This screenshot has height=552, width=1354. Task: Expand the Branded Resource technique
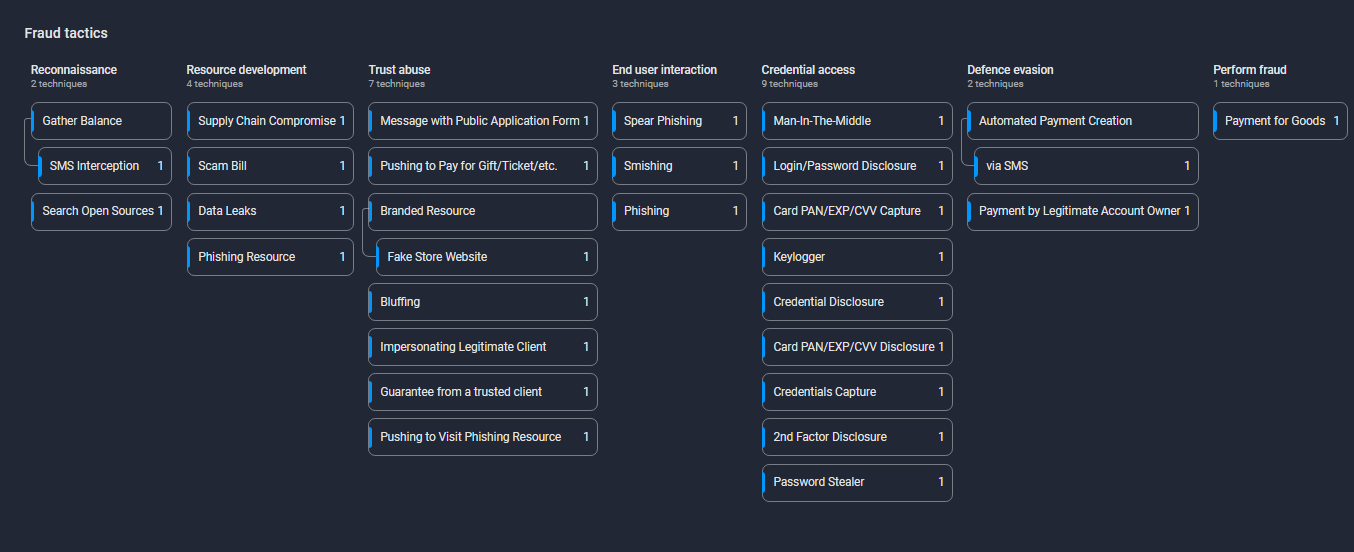[x=482, y=211]
